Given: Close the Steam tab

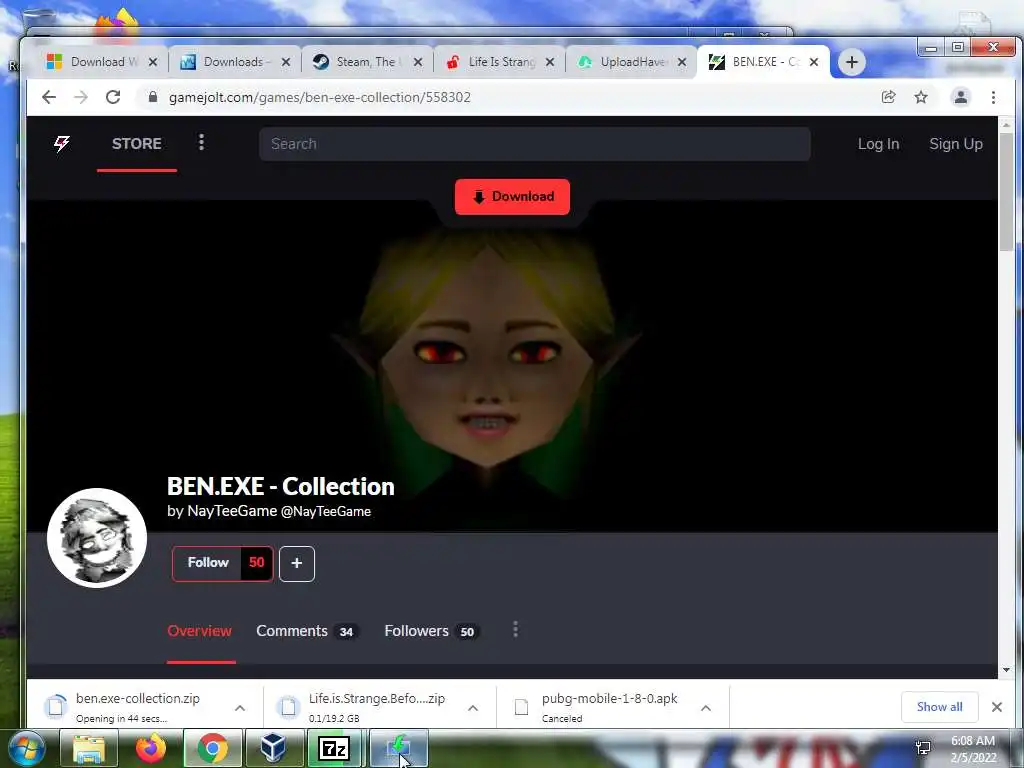Looking at the screenshot, I should (x=418, y=62).
